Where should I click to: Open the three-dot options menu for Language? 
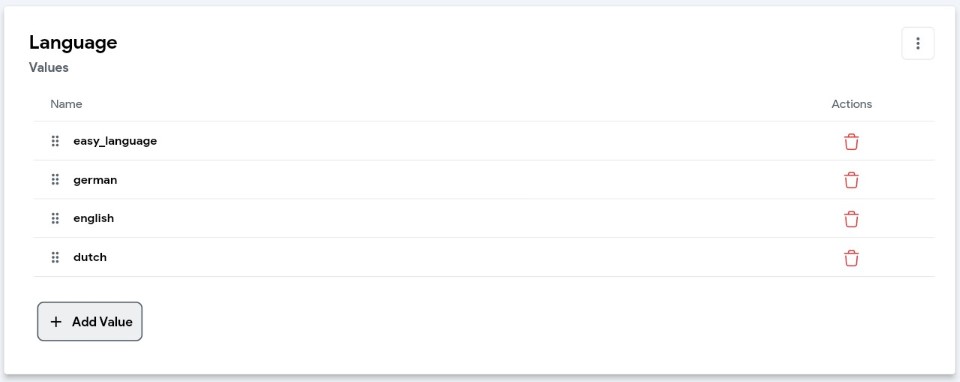[918, 43]
